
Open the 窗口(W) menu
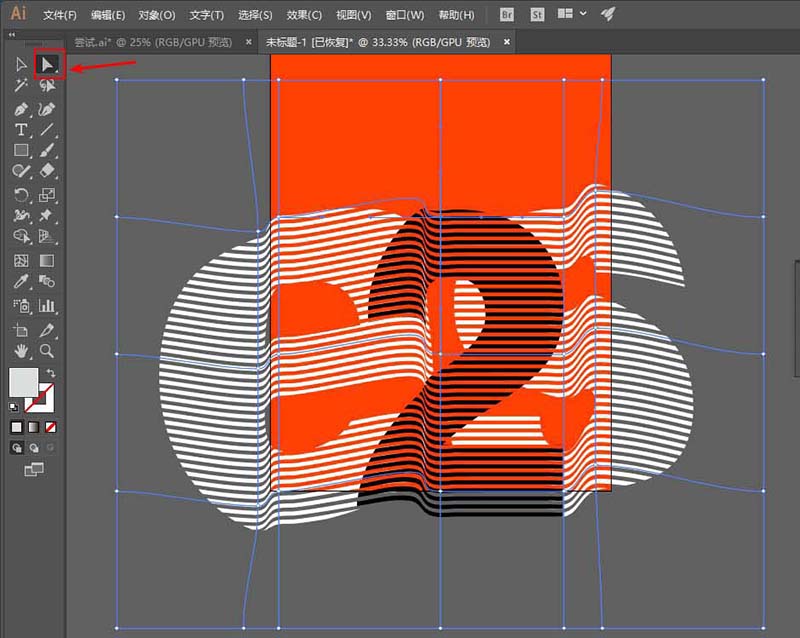click(x=405, y=15)
